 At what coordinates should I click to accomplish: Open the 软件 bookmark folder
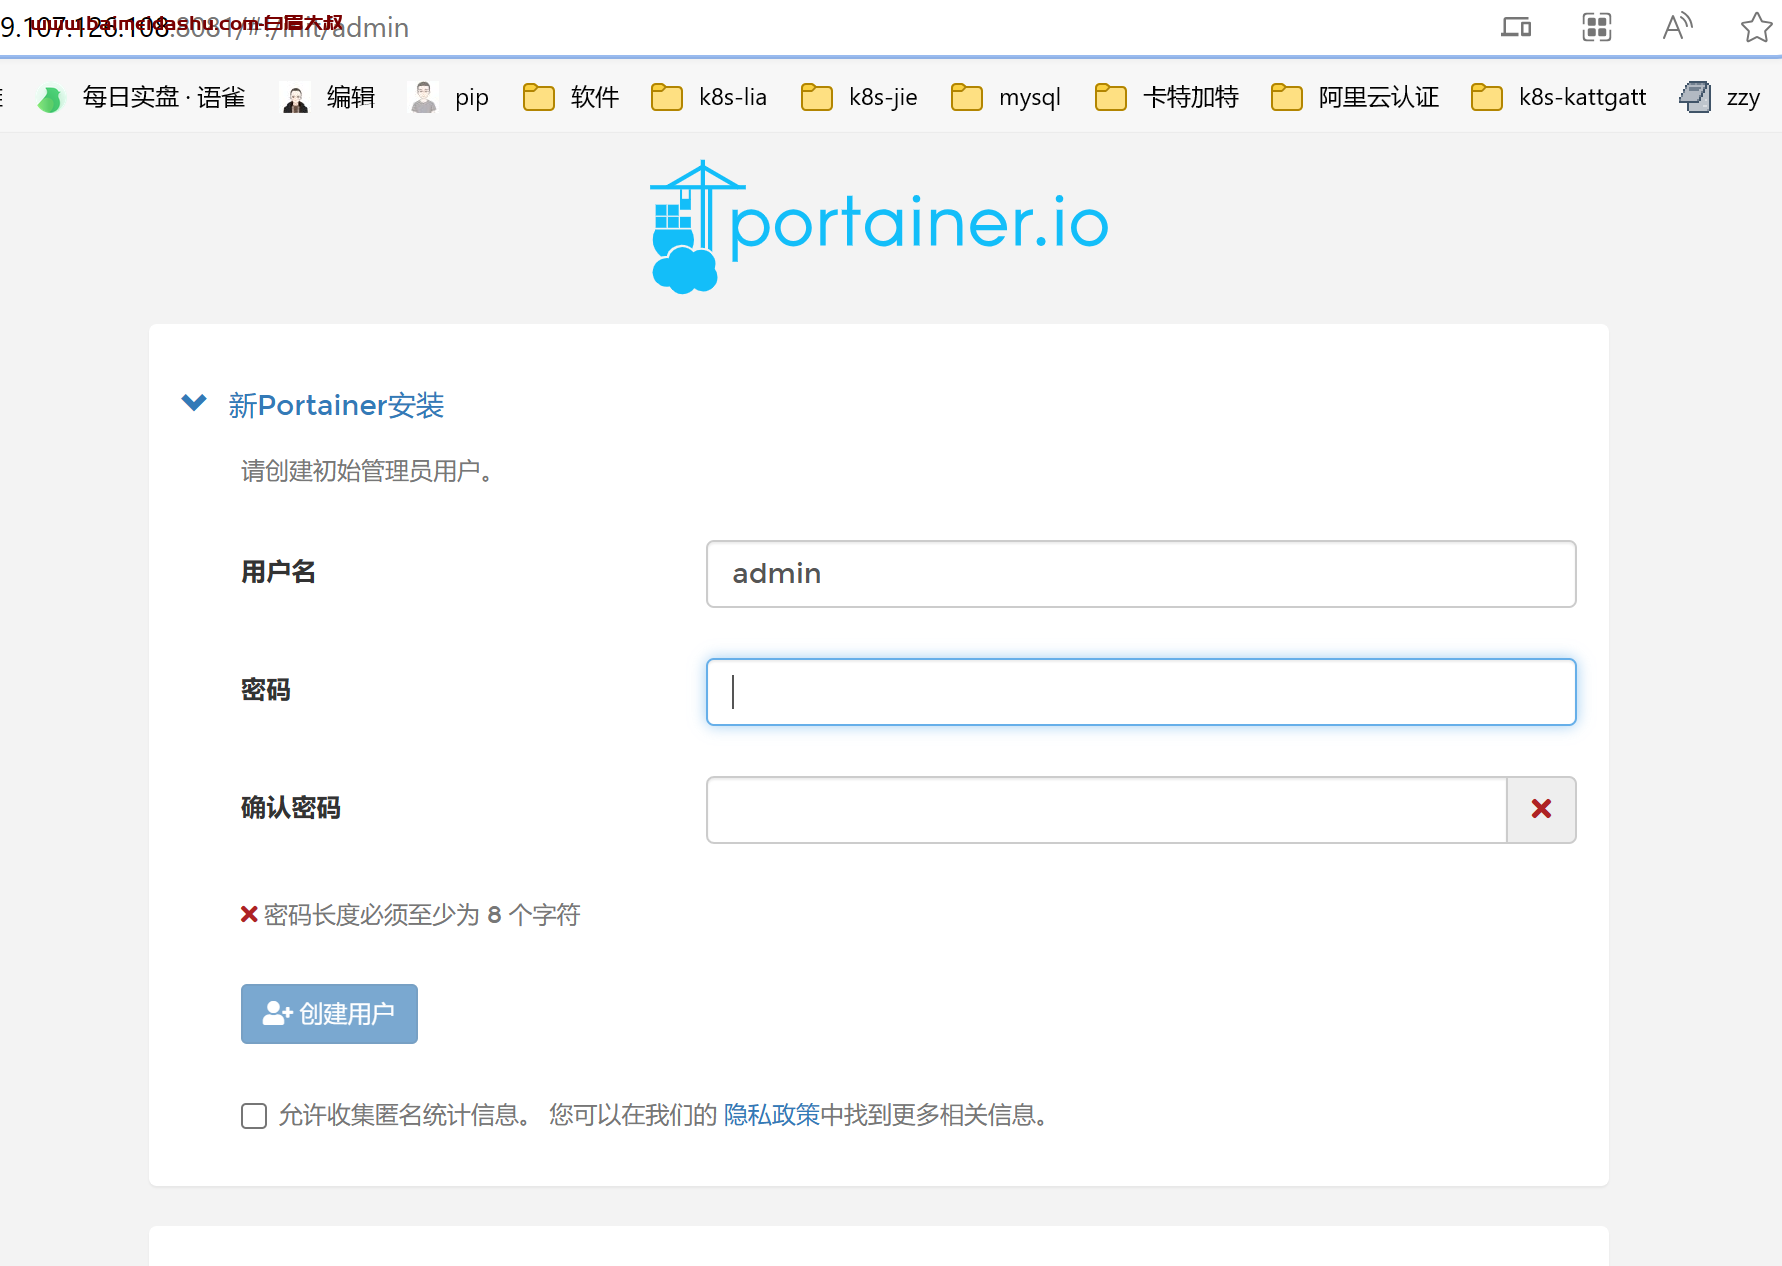(571, 97)
